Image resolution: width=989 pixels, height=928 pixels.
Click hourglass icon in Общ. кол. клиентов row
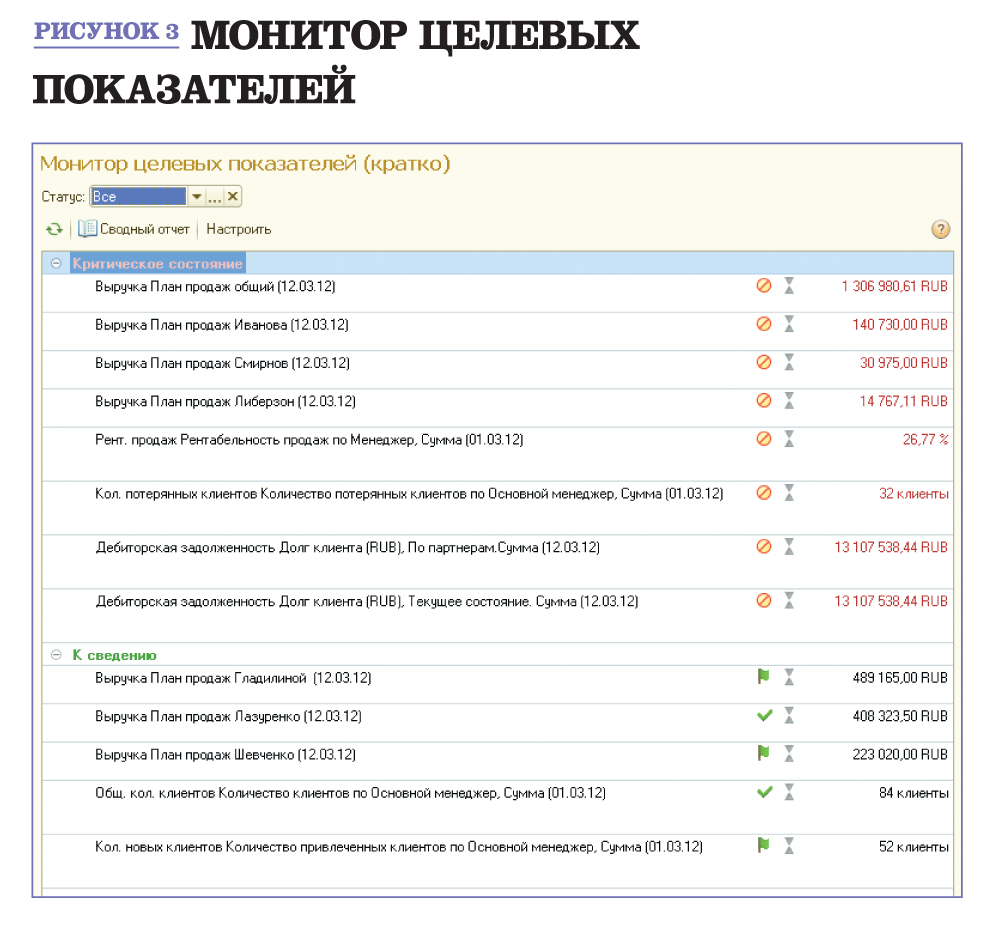[x=789, y=792]
